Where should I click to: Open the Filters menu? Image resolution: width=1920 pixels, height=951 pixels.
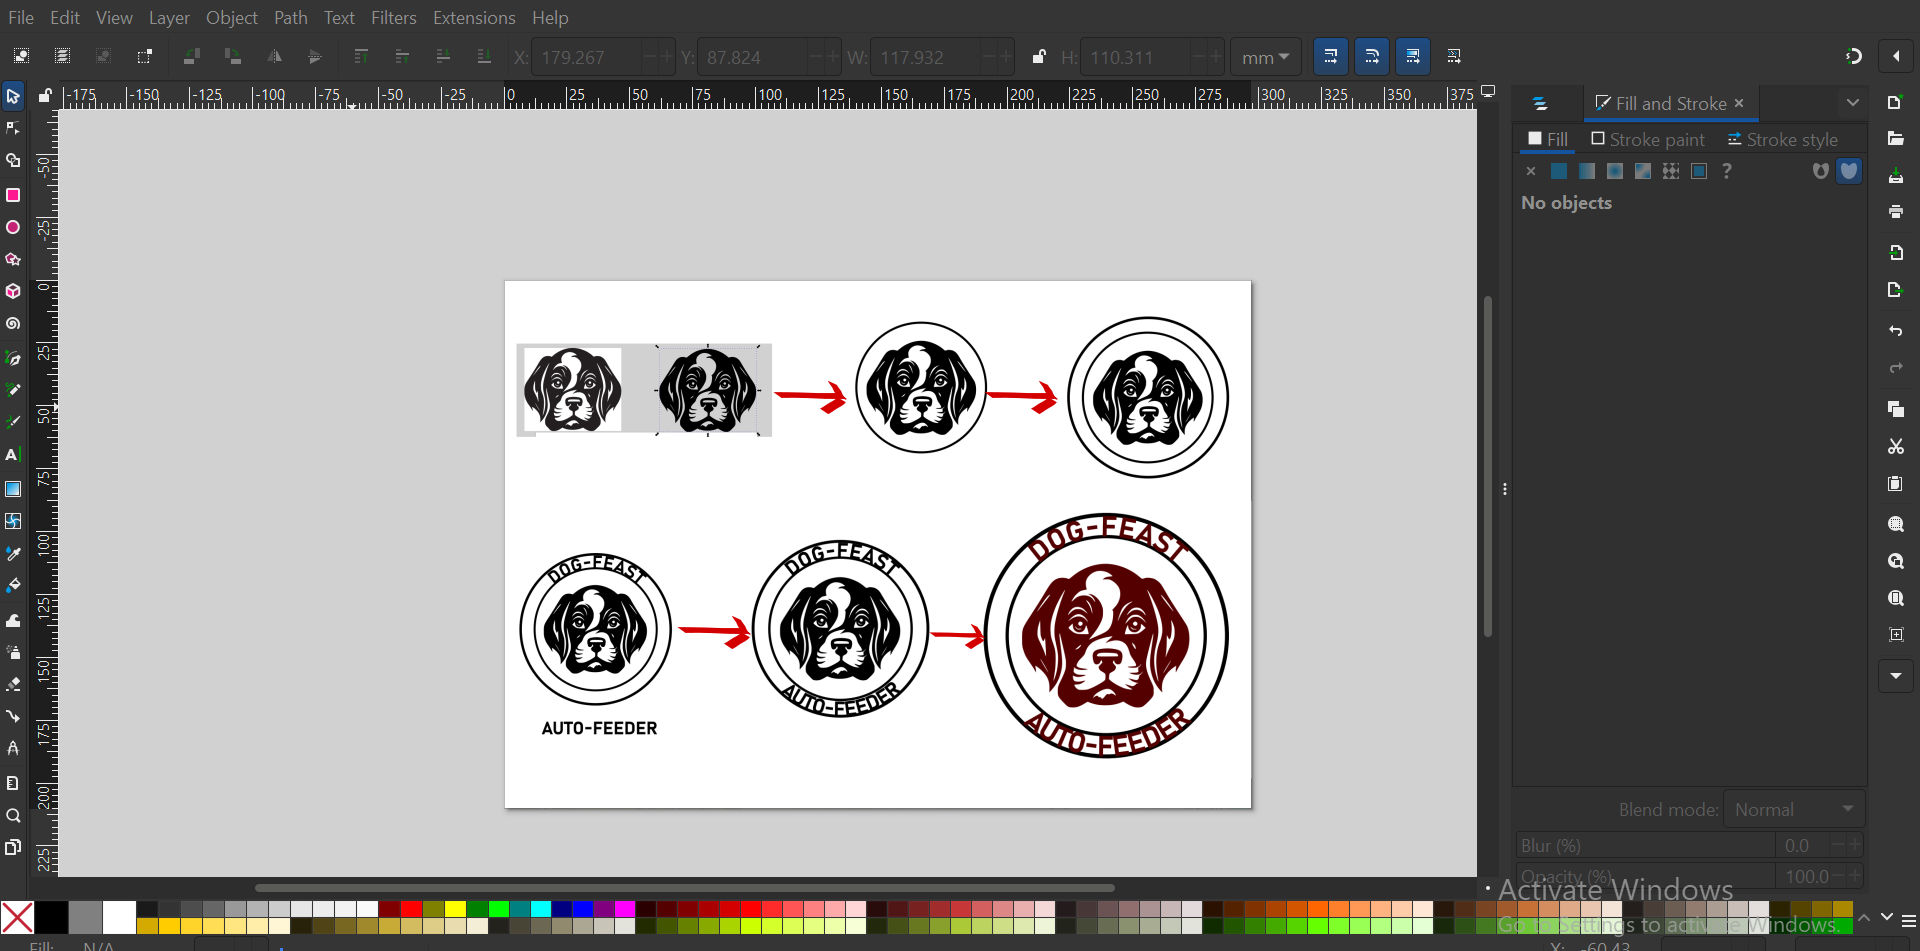[x=393, y=18]
